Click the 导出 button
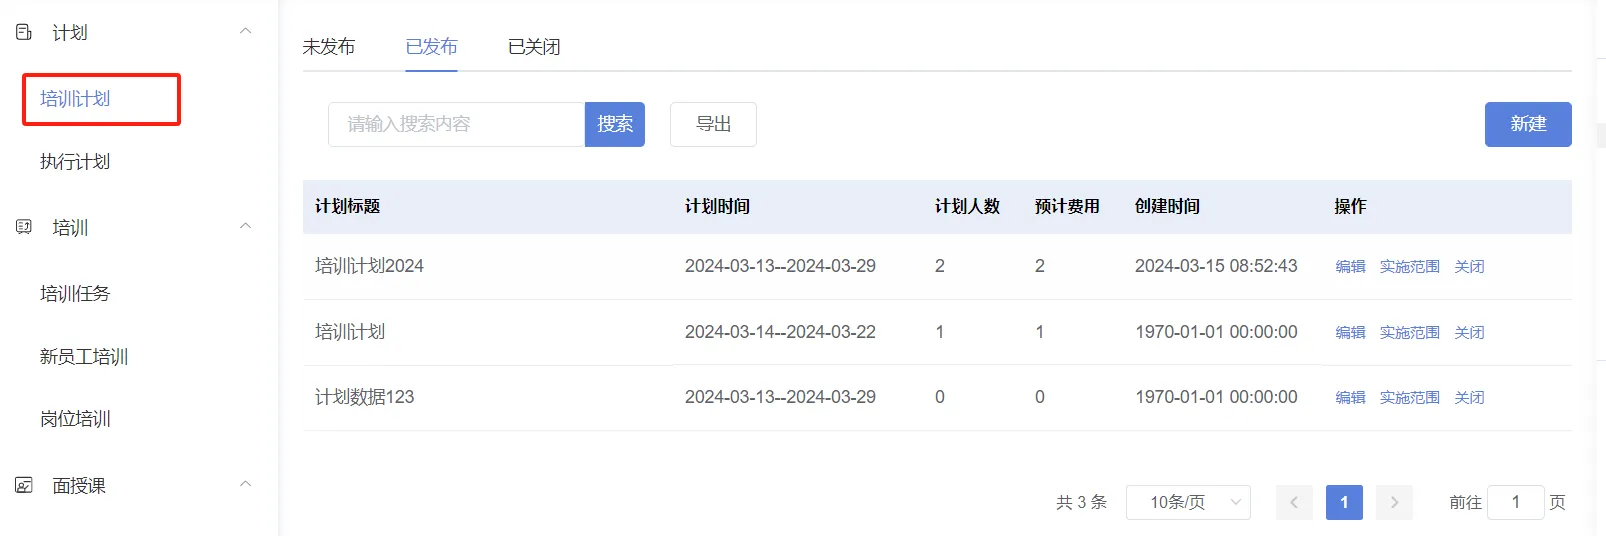The height and width of the screenshot is (536, 1606). pyautogui.click(x=713, y=124)
